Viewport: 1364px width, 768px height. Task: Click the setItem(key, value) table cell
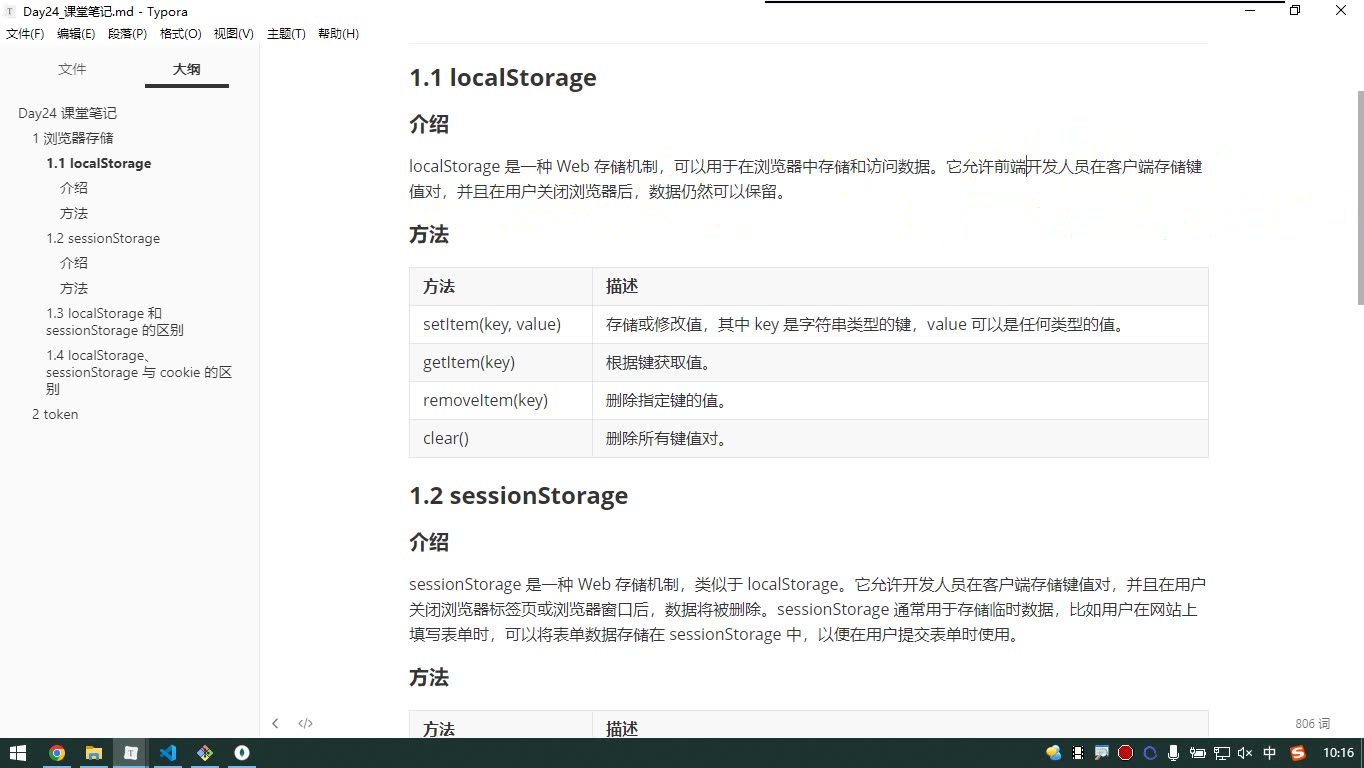[501, 324]
